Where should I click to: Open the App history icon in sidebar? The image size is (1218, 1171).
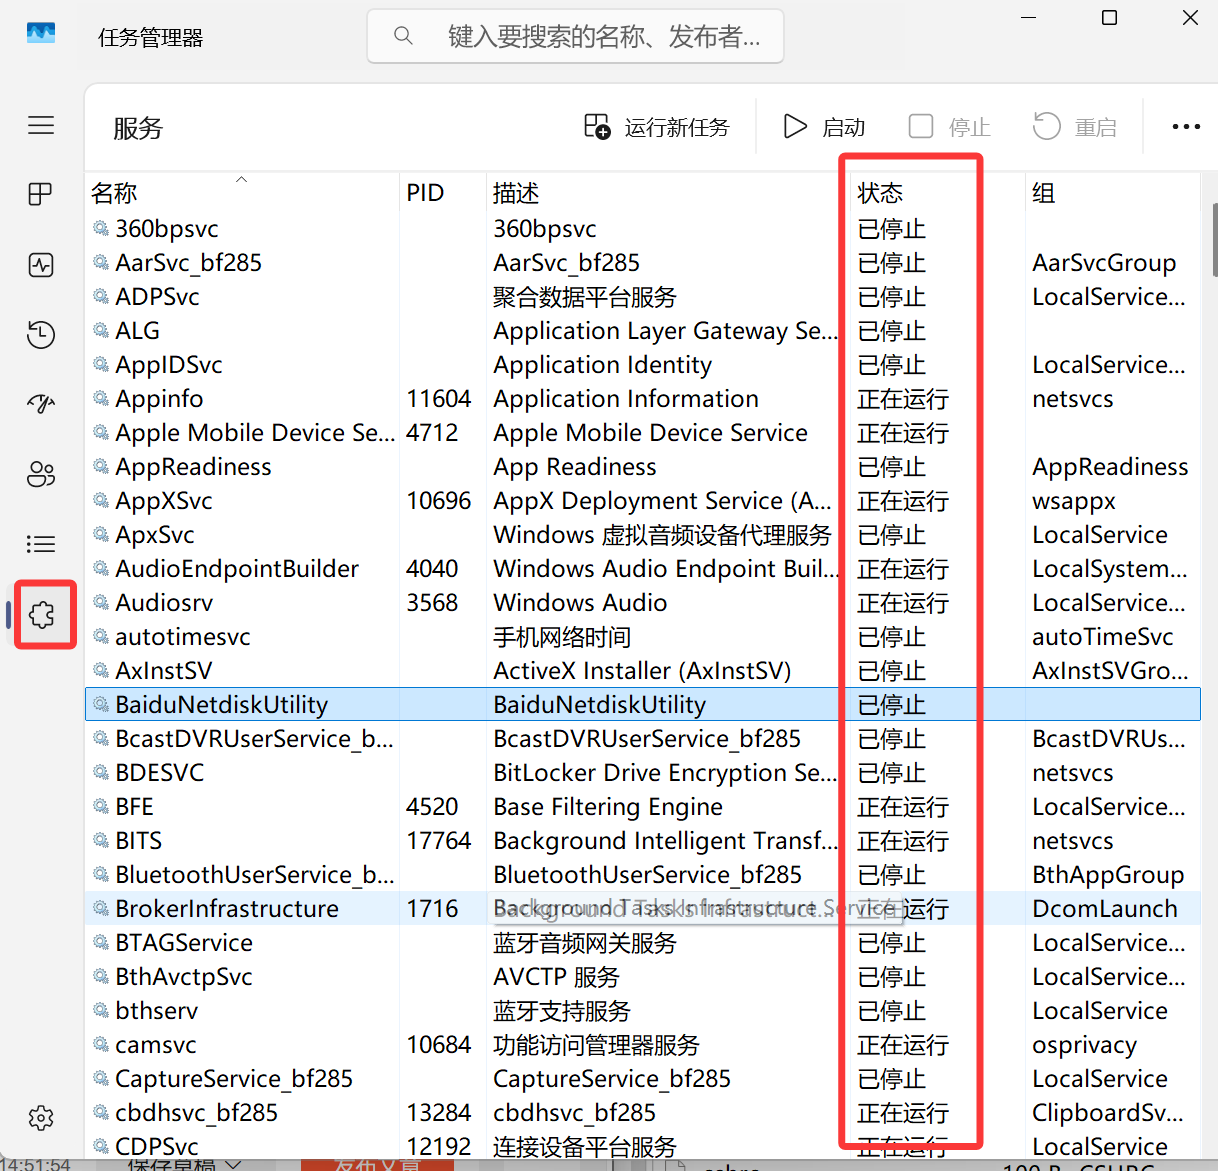pyautogui.click(x=41, y=334)
